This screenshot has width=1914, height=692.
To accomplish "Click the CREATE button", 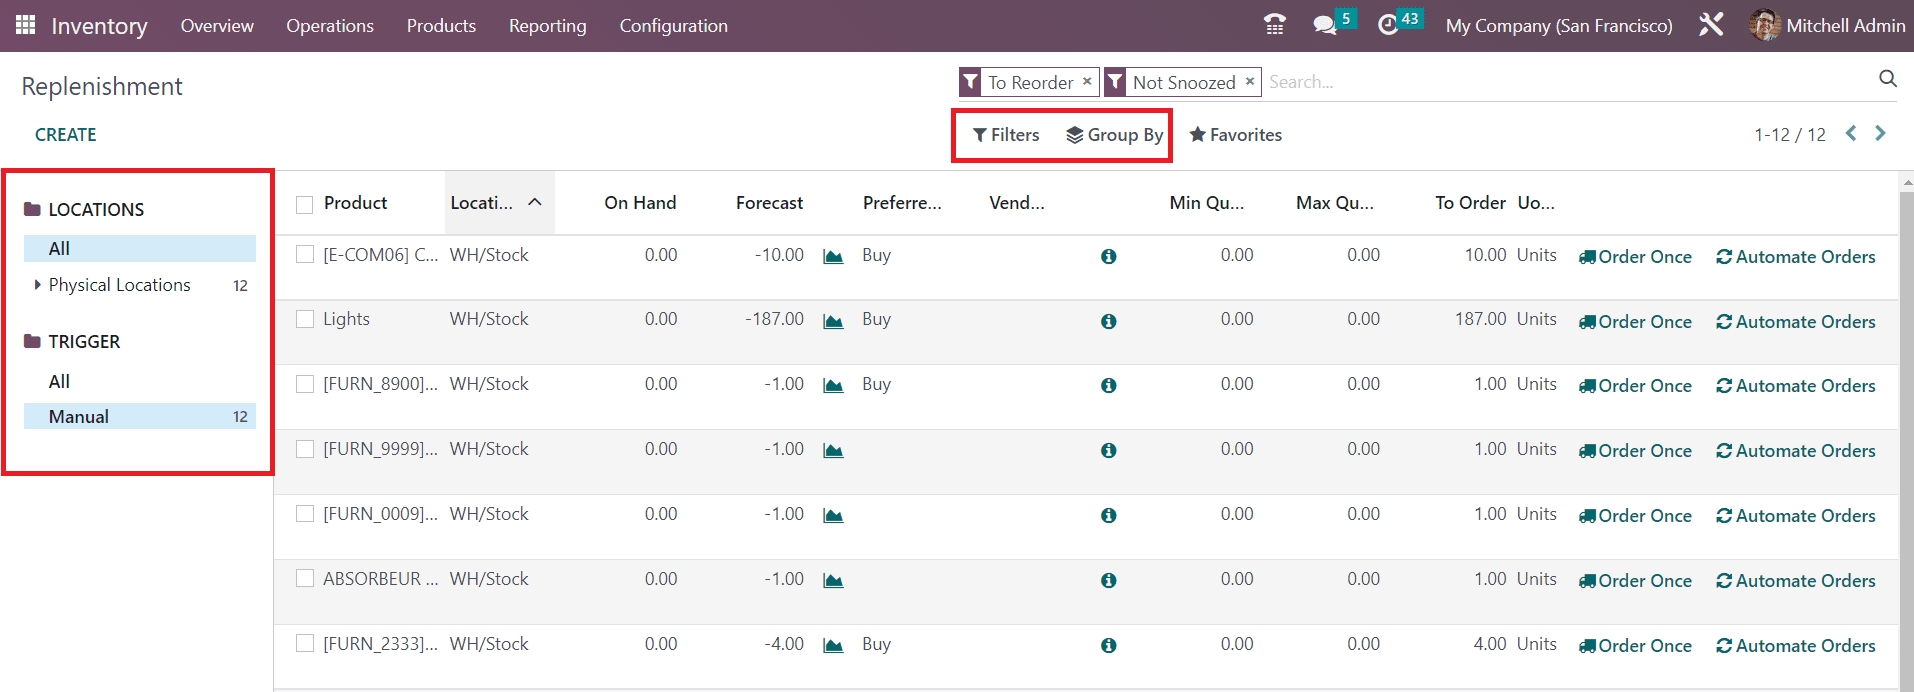I will [66, 135].
